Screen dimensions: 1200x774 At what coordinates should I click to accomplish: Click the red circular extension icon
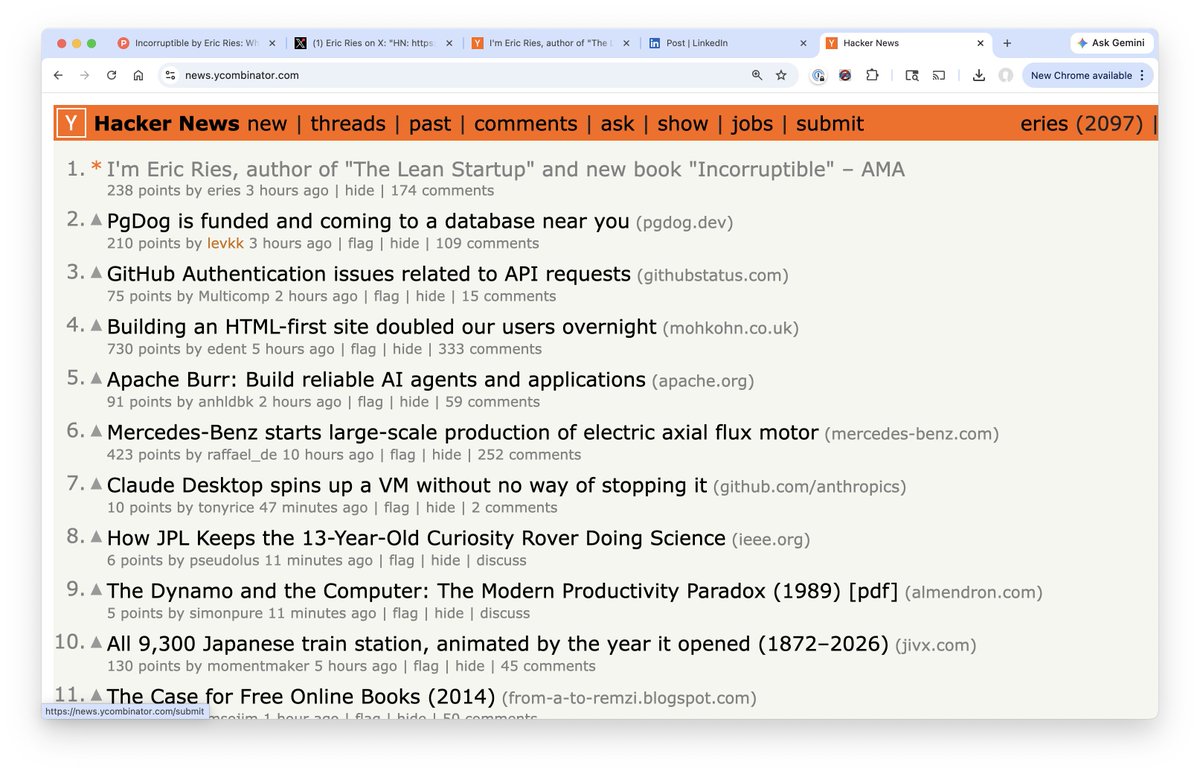(845, 75)
